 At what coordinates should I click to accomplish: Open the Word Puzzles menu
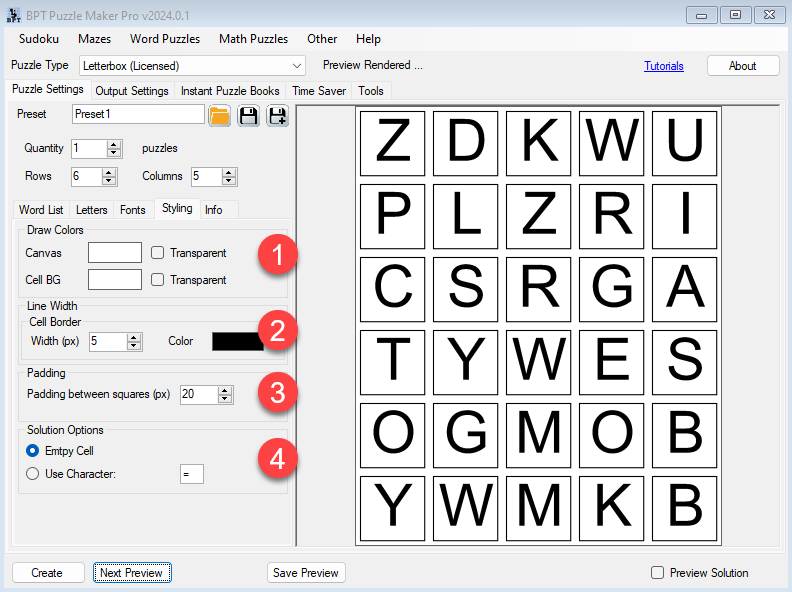pos(165,39)
